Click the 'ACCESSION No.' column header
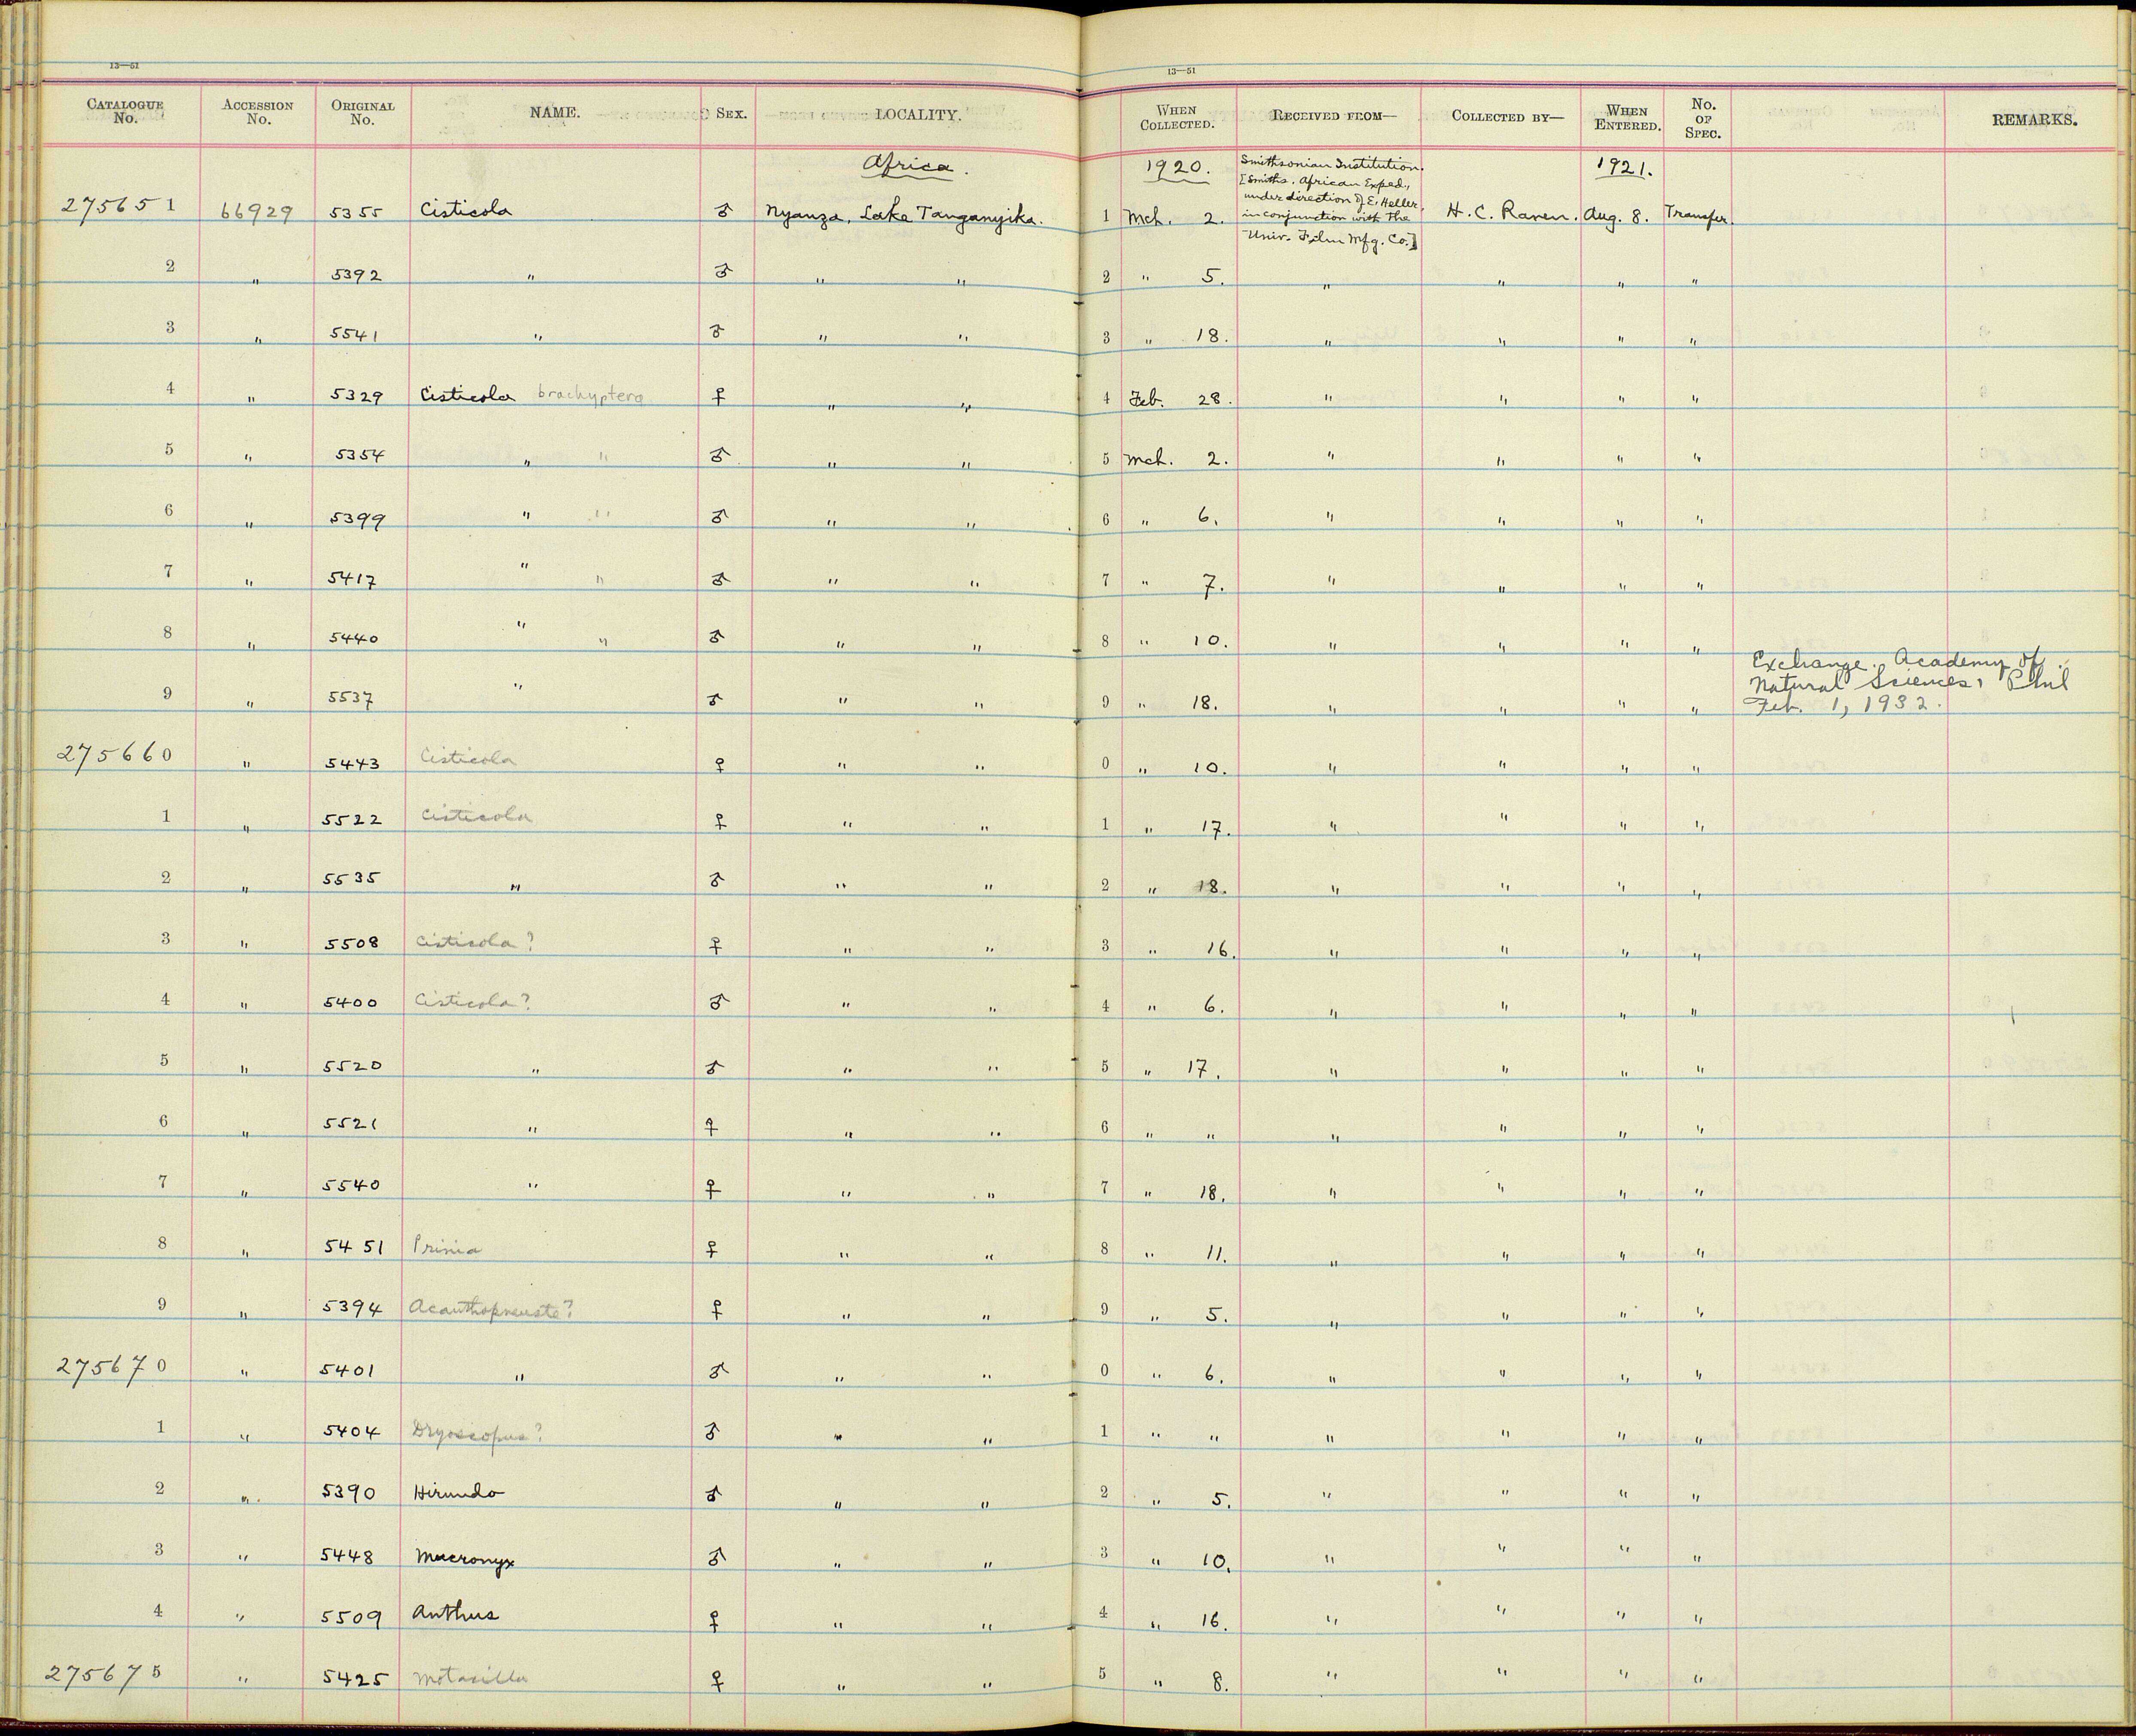The width and height of the screenshot is (2136, 1736). [258, 112]
